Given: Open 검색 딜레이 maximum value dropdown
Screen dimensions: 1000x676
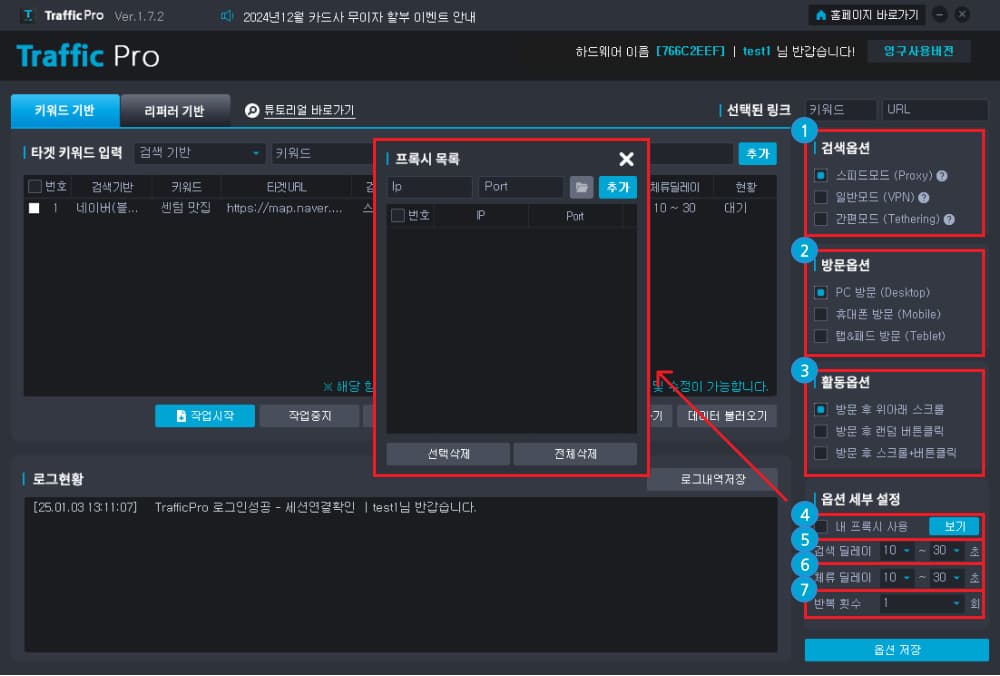Looking at the screenshot, I should [x=947, y=550].
